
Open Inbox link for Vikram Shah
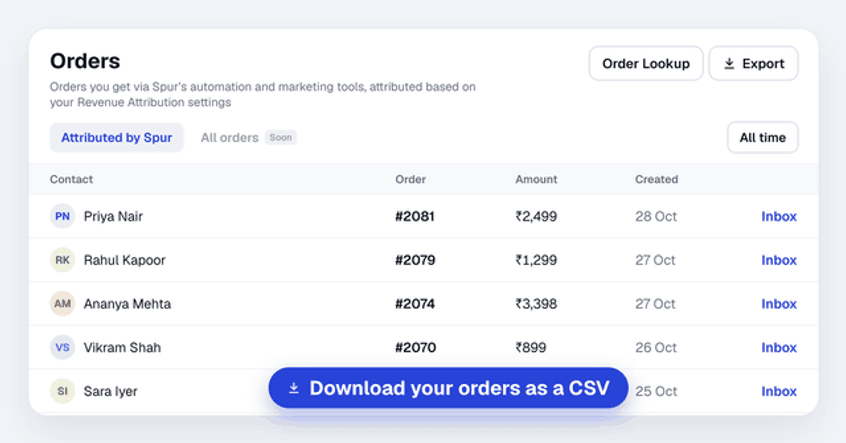[779, 347]
